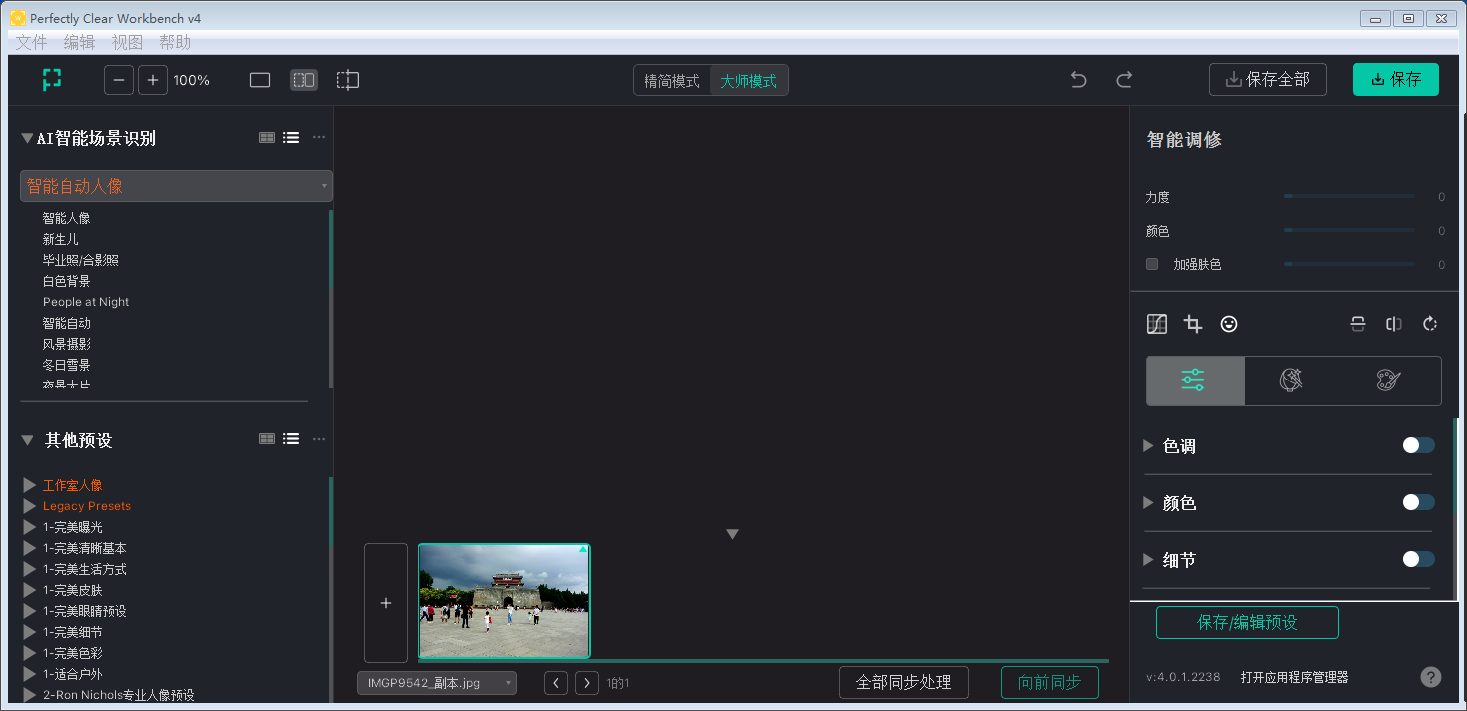Click the Perfectly Clear logo icon
Image resolution: width=1467 pixels, height=711 pixels.
coord(52,80)
